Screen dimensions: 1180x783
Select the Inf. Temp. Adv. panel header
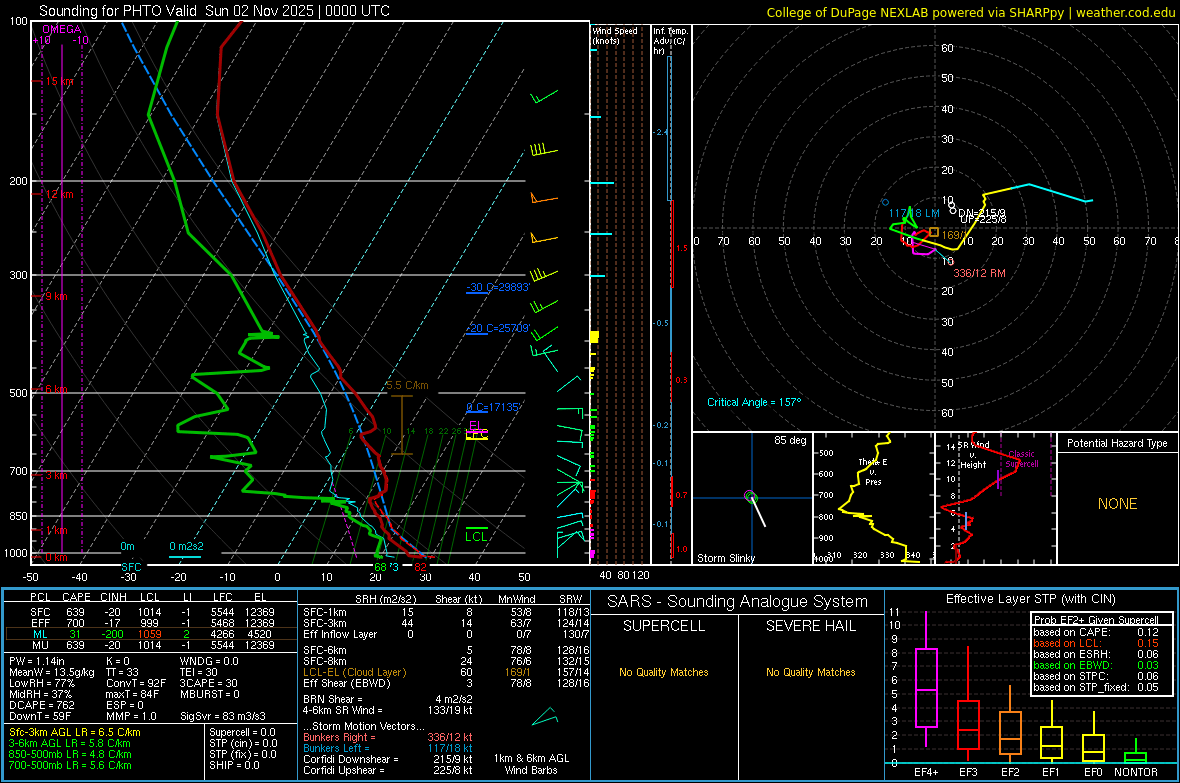tap(670, 41)
